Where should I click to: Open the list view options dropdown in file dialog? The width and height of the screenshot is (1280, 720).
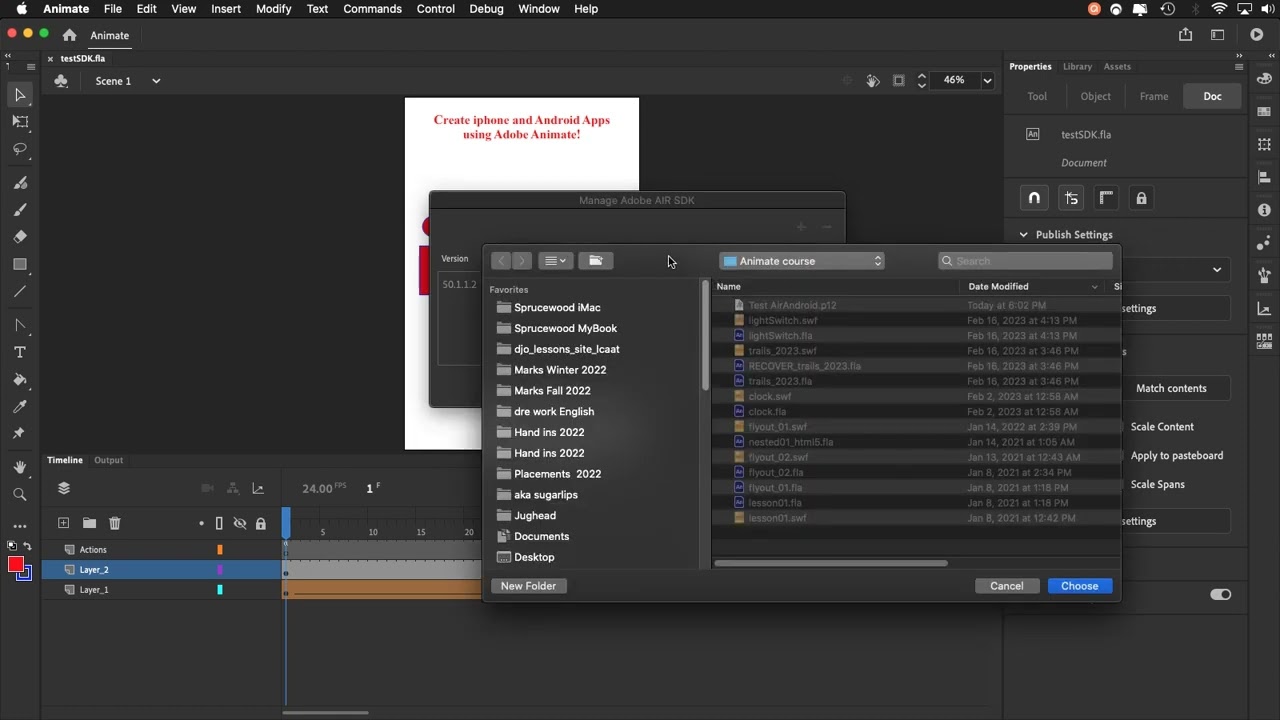(555, 261)
